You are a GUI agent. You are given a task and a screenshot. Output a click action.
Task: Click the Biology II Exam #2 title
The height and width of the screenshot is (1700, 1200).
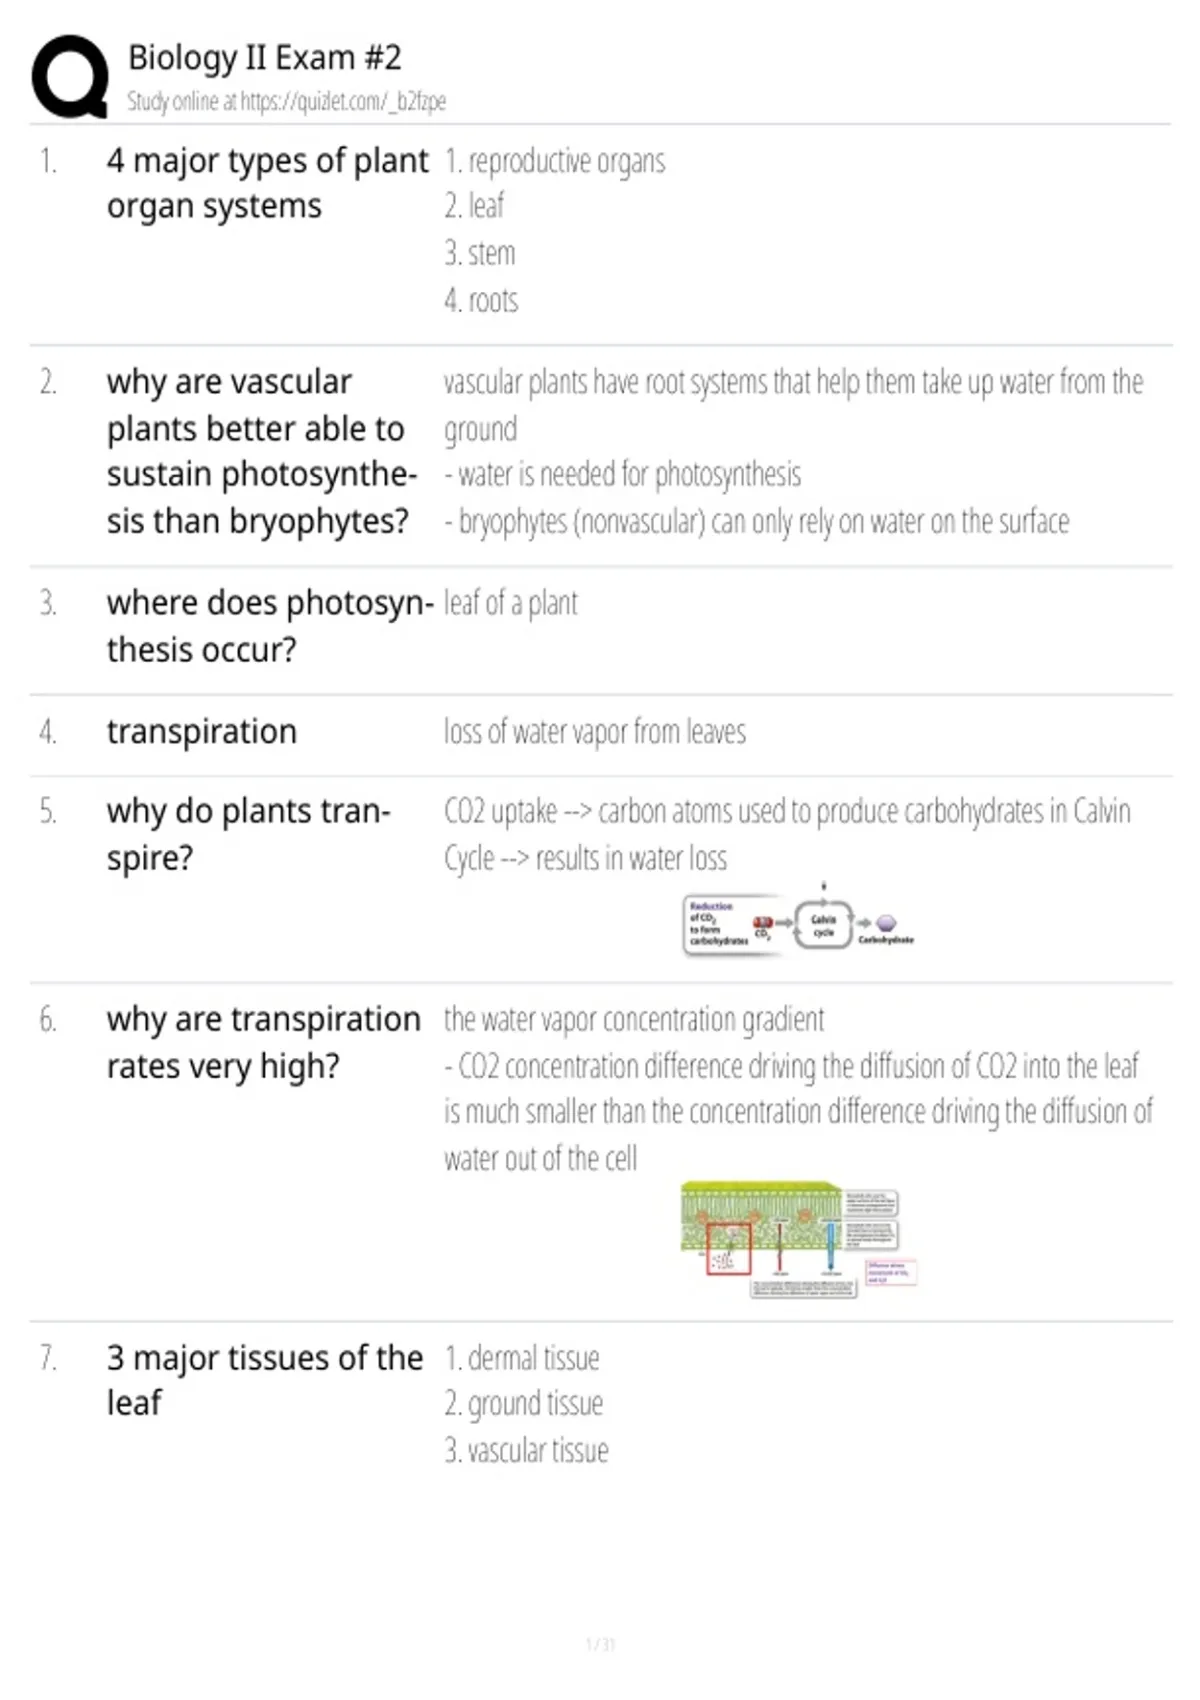tap(264, 57)
